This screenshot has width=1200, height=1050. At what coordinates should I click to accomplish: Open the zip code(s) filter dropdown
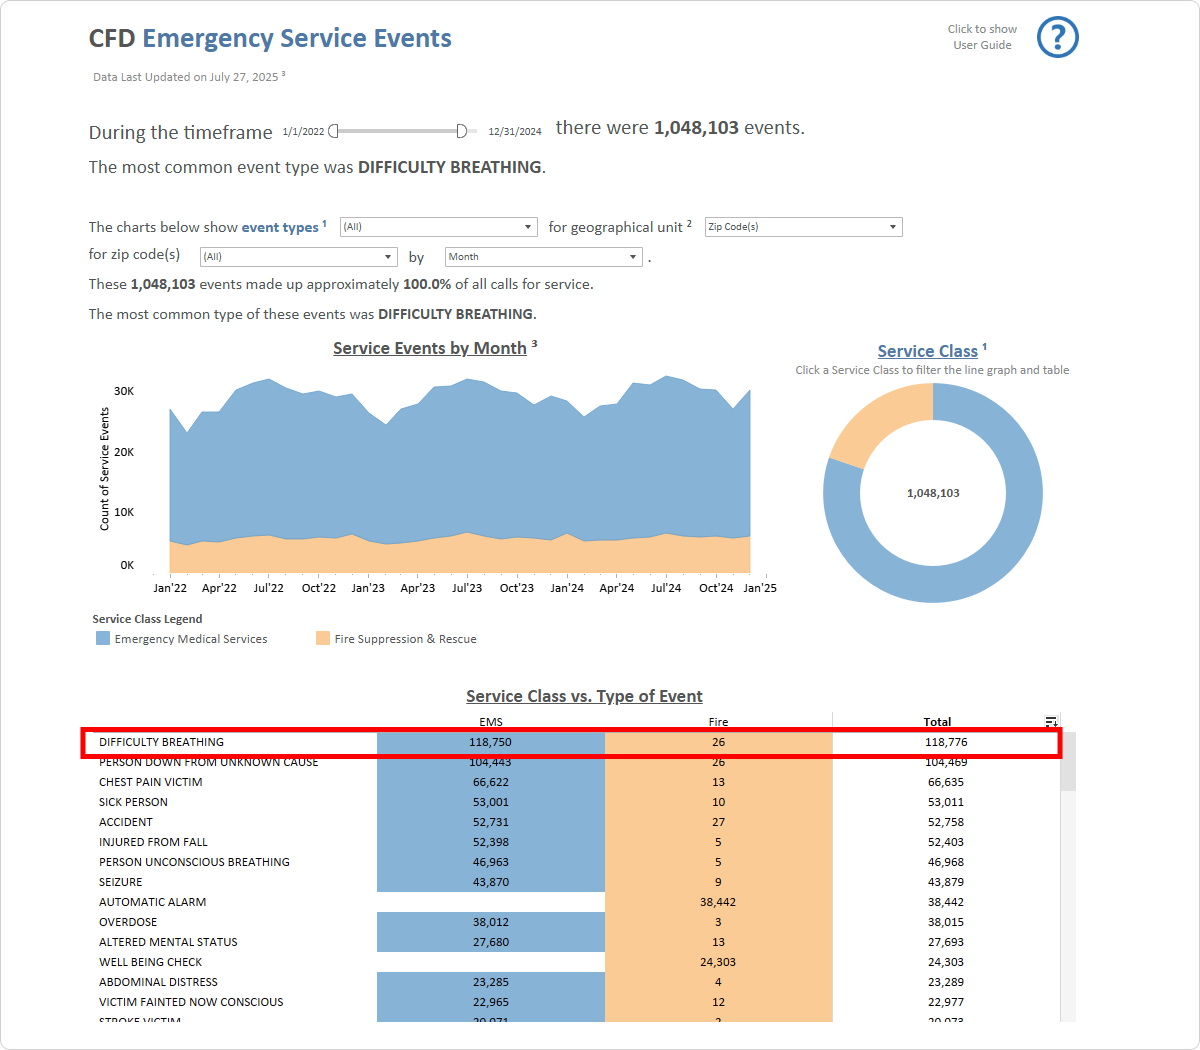tap(298, 257)
